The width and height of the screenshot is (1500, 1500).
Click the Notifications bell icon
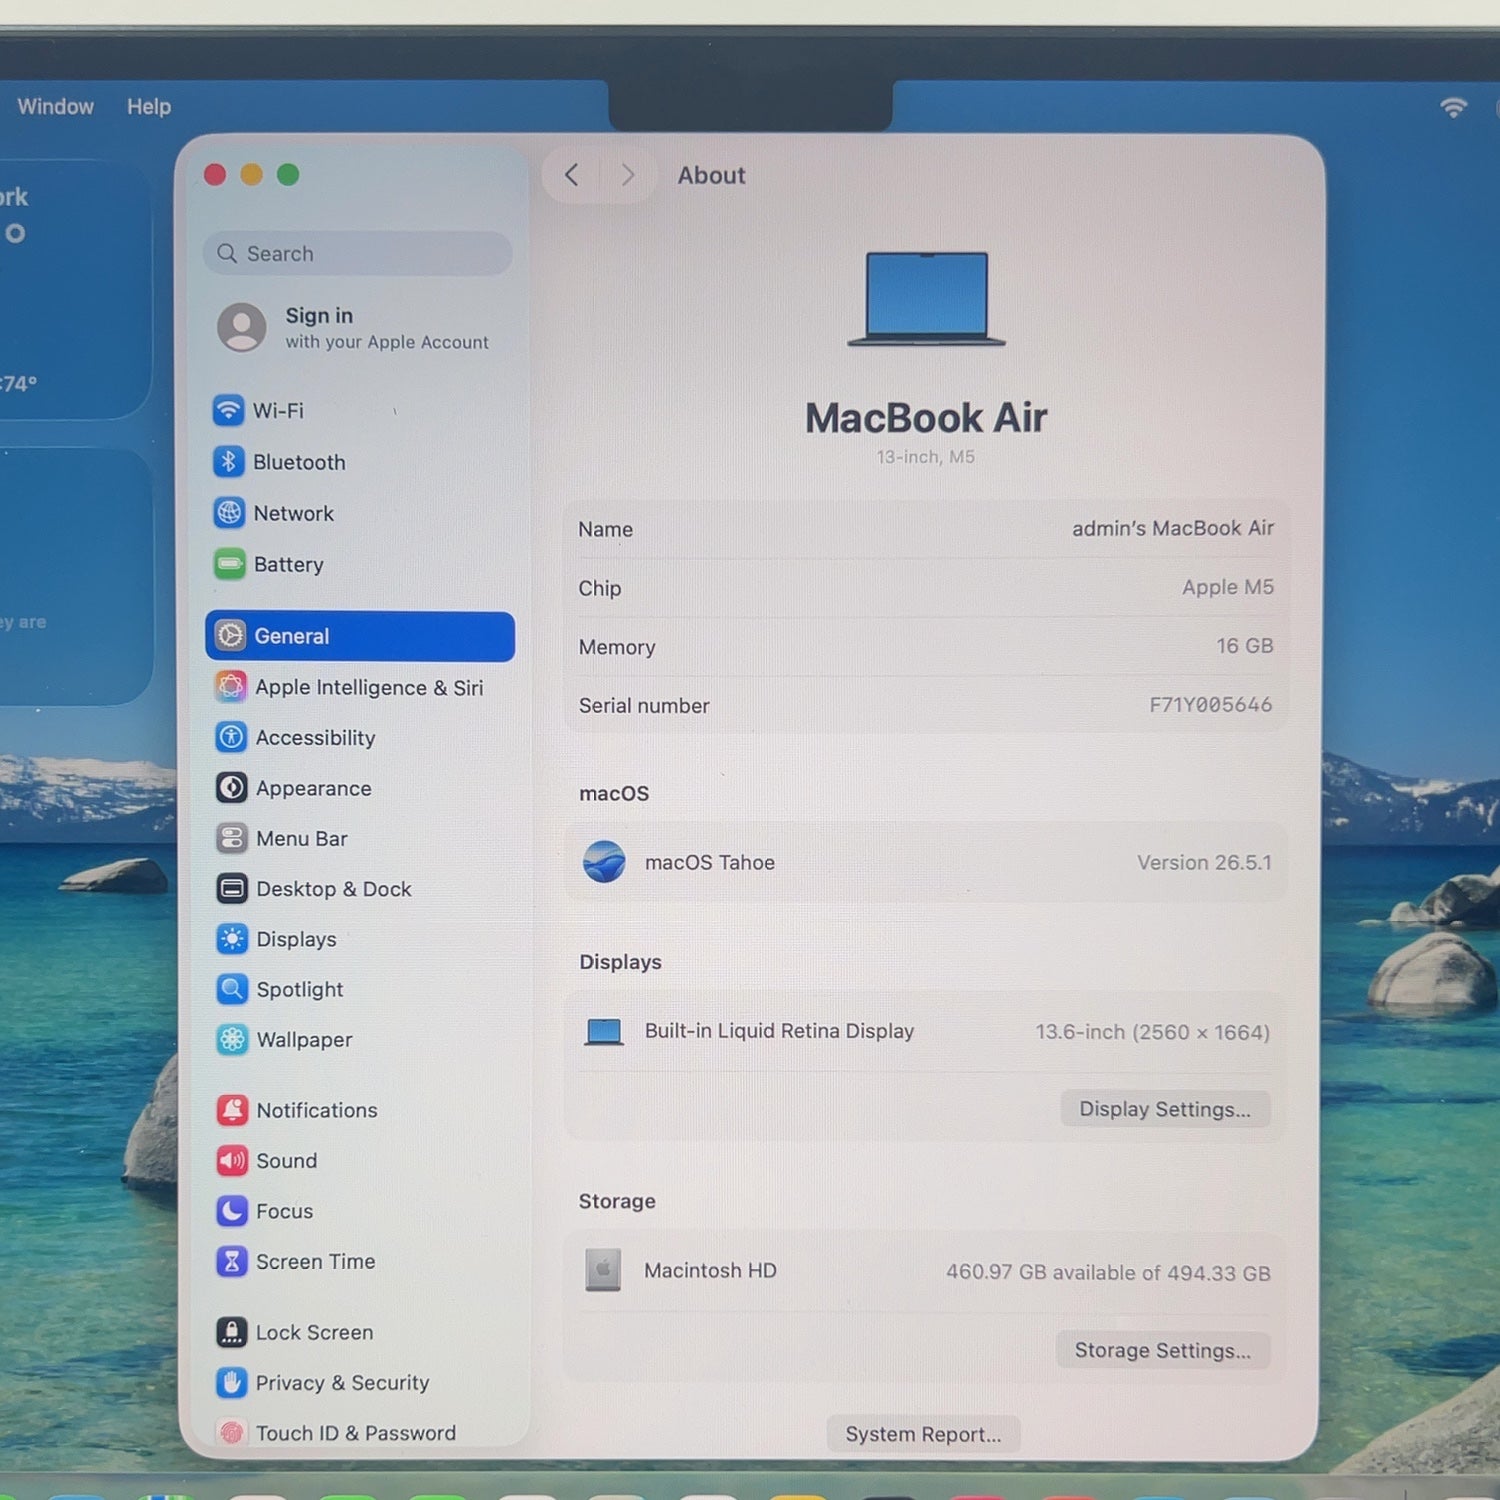click(232, 1110)
